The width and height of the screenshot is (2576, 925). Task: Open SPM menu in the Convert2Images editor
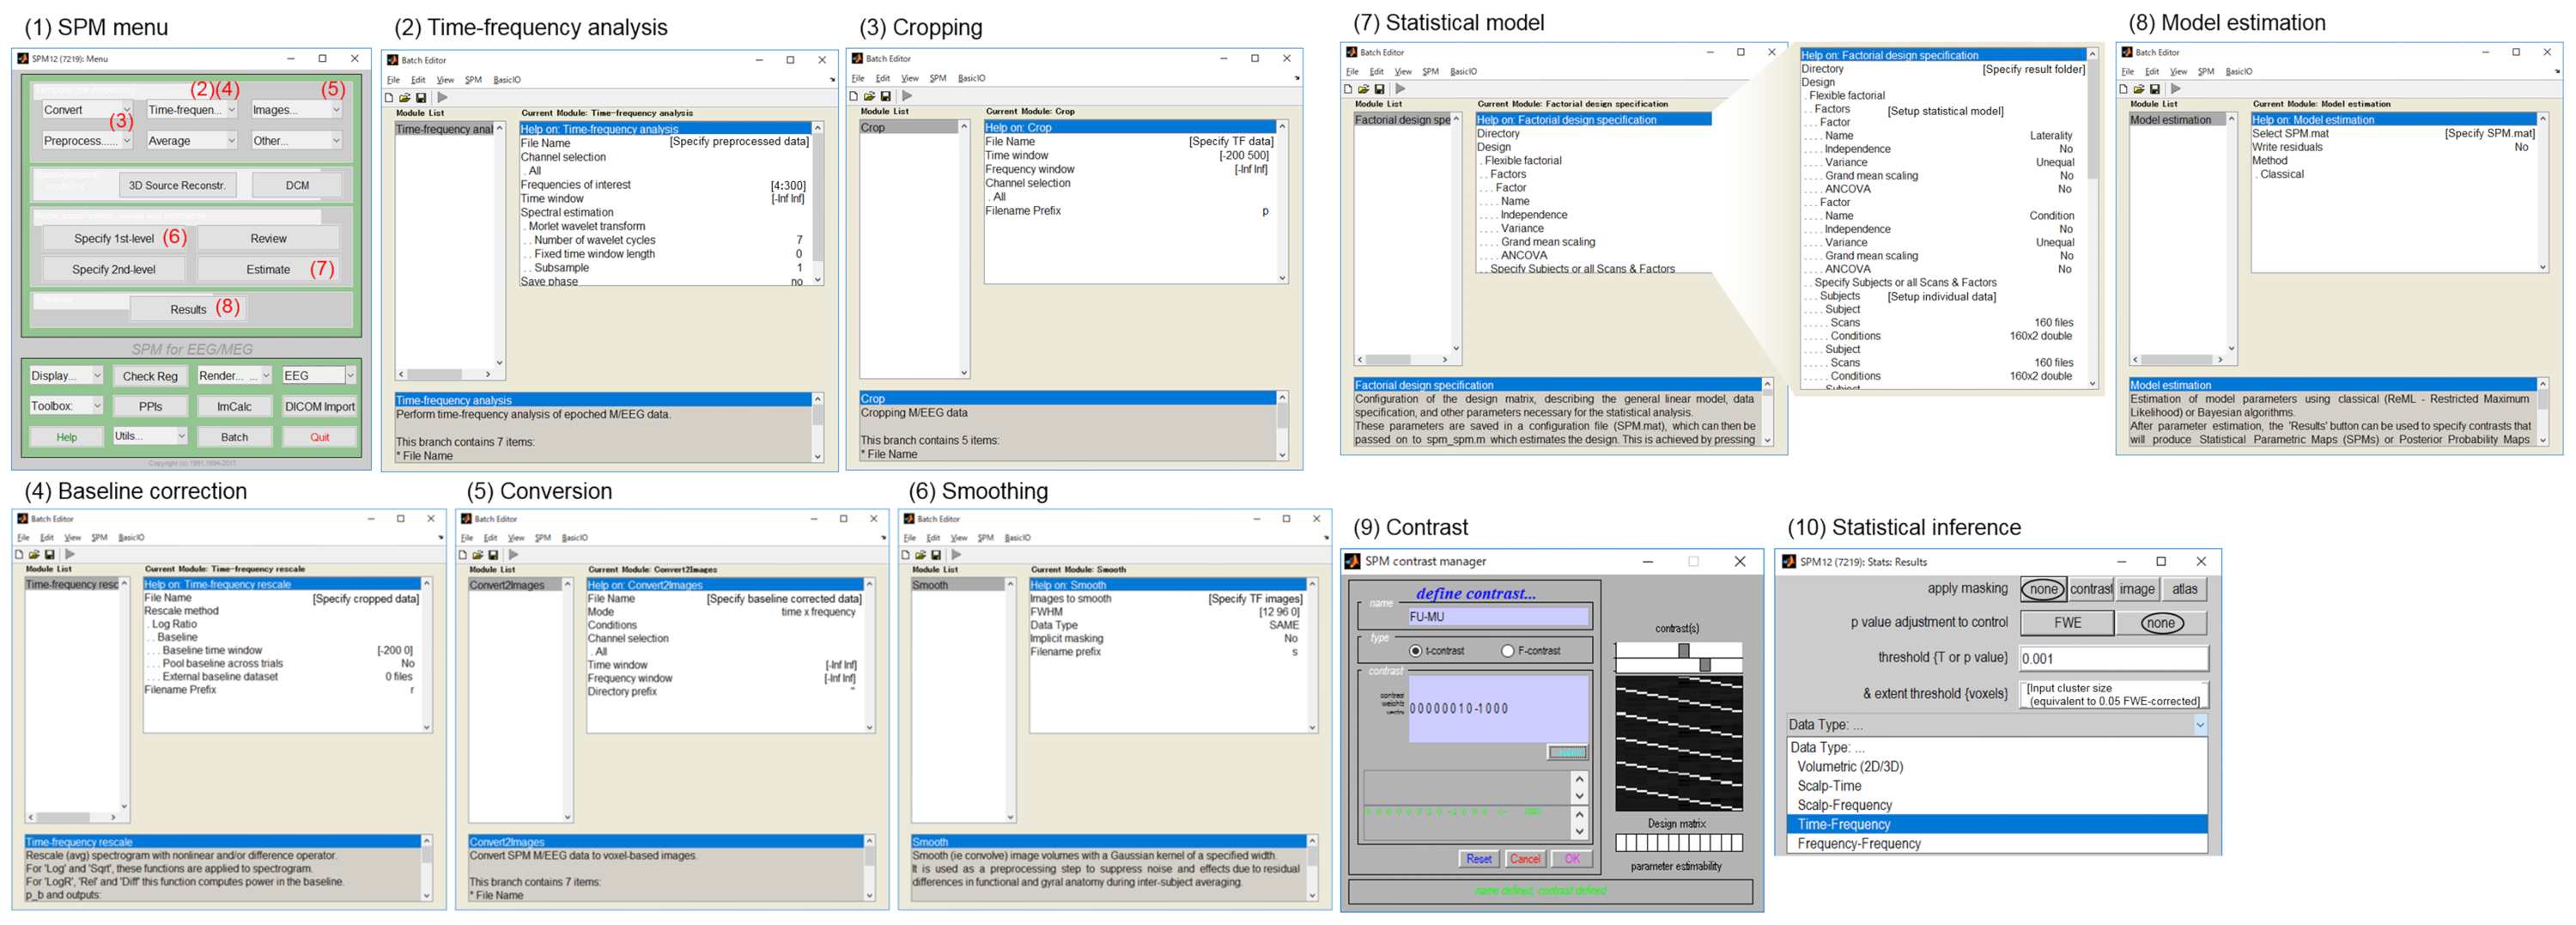point(542,538)
